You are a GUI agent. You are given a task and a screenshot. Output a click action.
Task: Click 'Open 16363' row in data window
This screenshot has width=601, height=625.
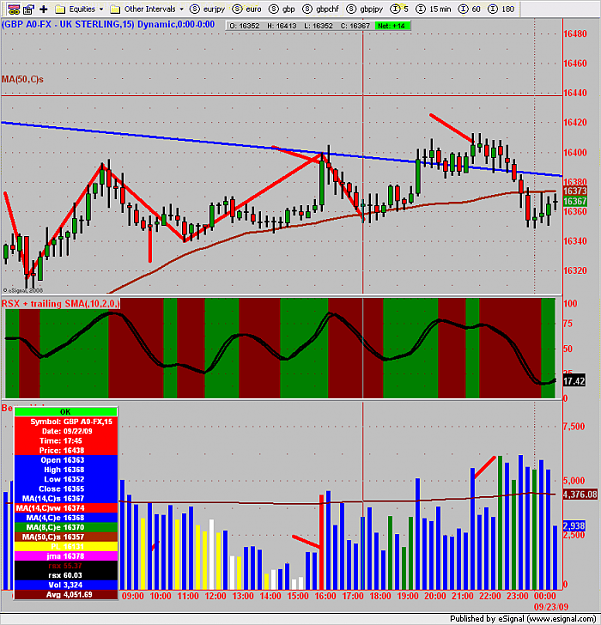66,460
